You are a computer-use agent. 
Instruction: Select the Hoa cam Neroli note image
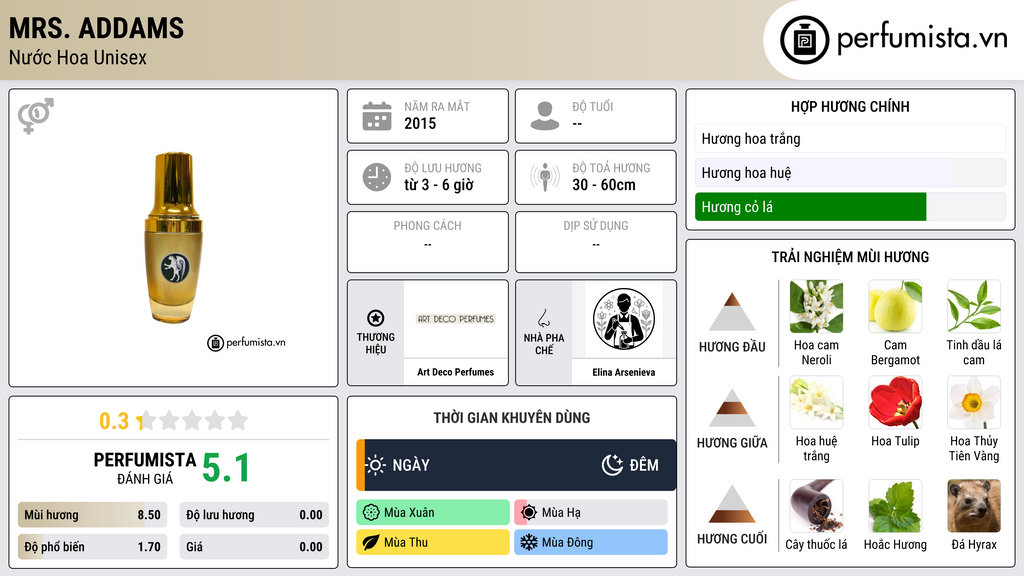tap(816, 307)
